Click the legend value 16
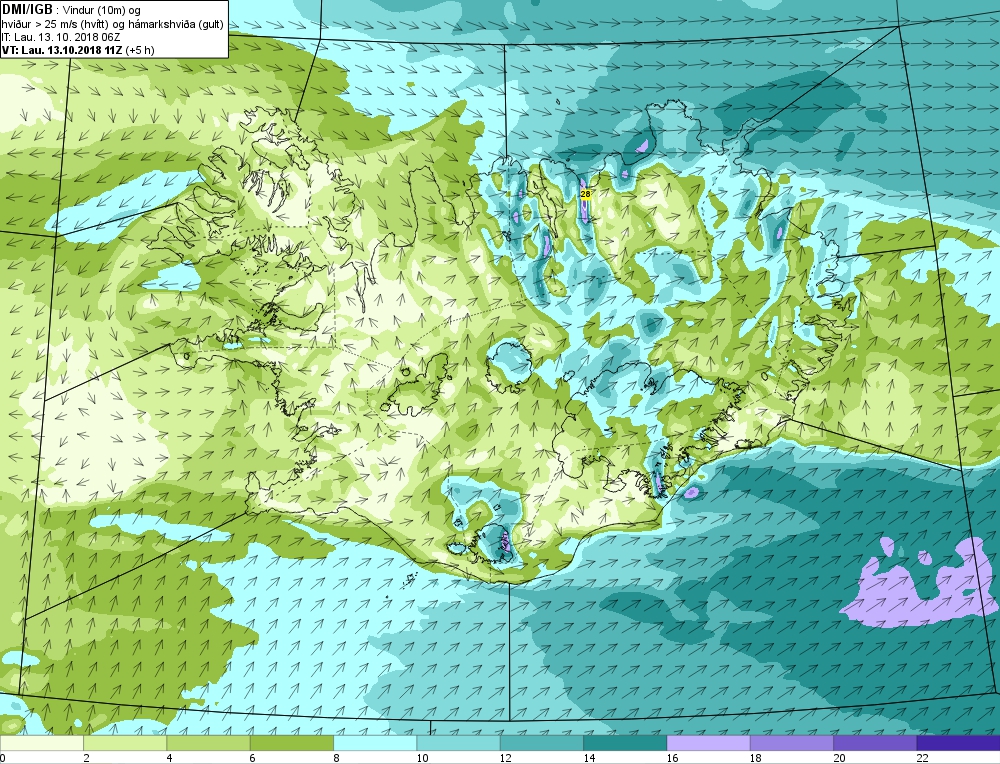 672,758
